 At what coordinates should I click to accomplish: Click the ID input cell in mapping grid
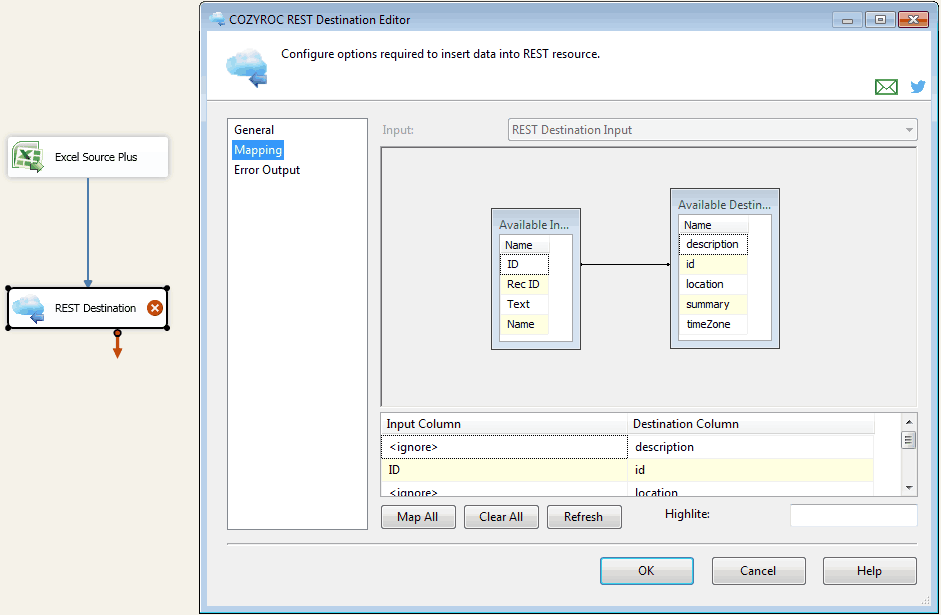coord(504,470)
